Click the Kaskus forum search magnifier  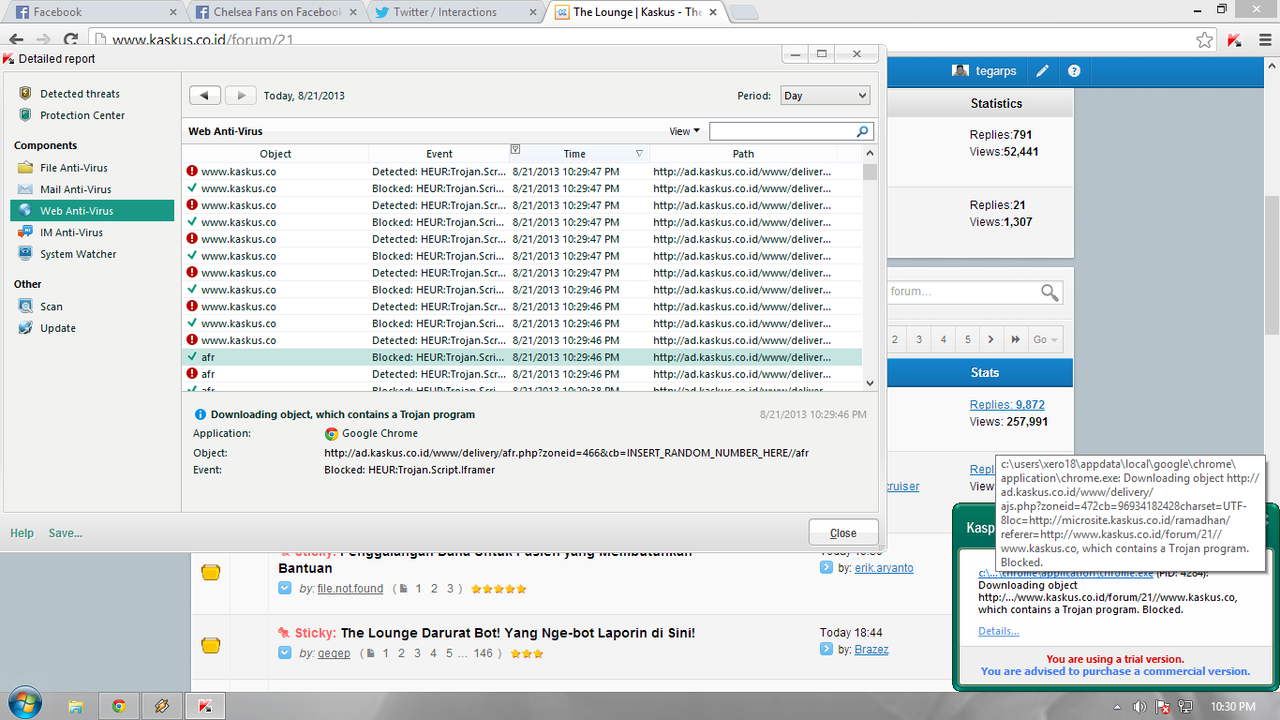(1049, 292)
